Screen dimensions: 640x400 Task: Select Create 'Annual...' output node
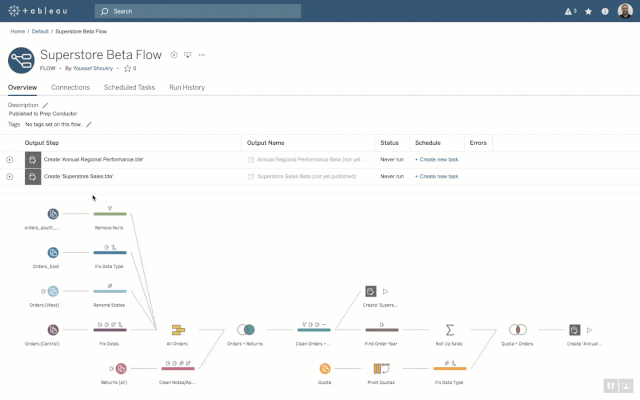[x=575, y=330]
